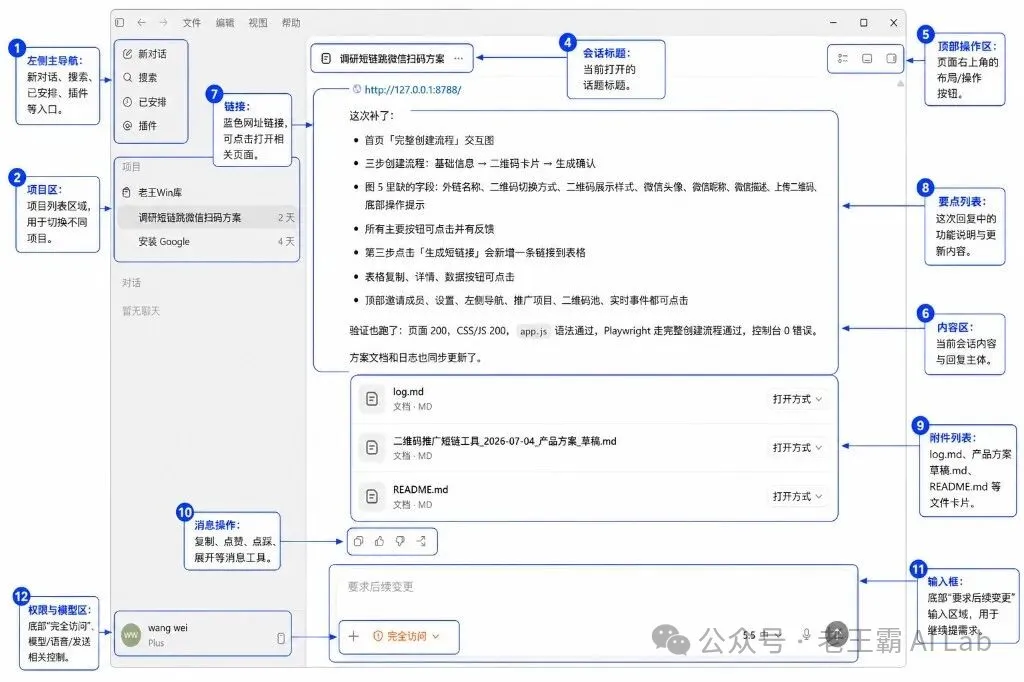This screenshot has width=1024, height=682.
Task: Click the microphone voice input icon
Action: (807, 634)
